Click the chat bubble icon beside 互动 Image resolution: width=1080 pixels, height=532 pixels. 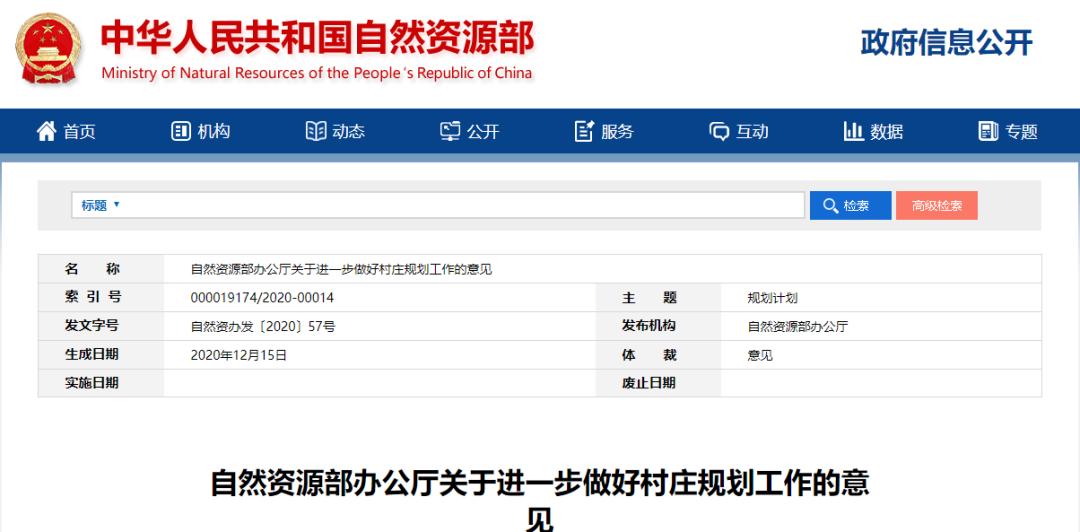click(719, 131)
